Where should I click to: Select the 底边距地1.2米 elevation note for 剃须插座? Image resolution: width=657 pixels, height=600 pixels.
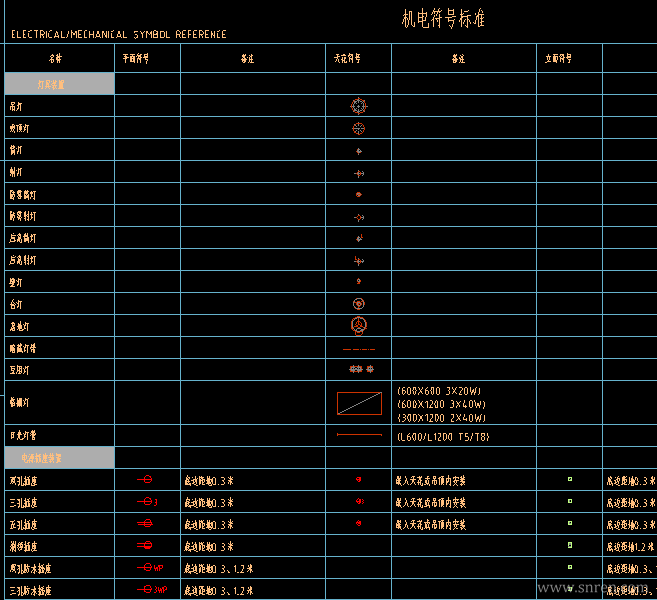pos(630,546)
